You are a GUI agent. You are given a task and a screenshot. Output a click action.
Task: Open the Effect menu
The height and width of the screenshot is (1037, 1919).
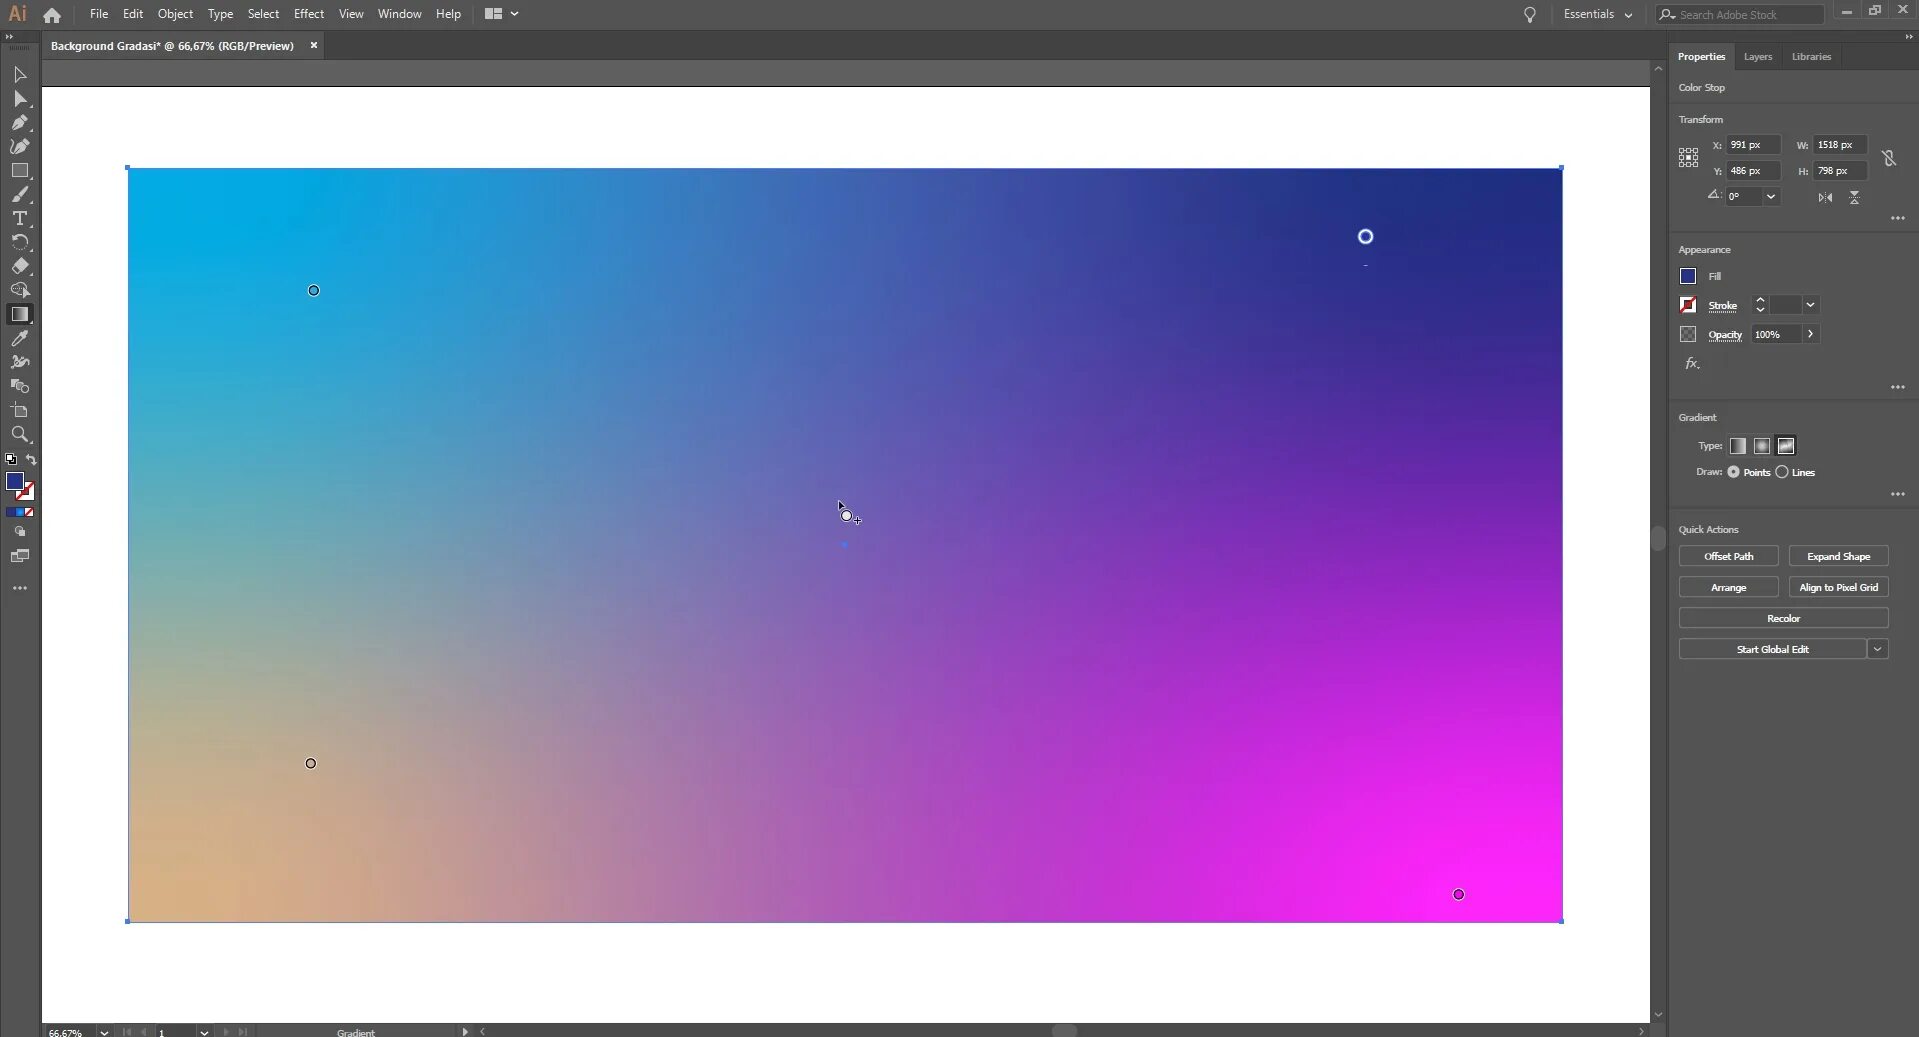[309, 14]
